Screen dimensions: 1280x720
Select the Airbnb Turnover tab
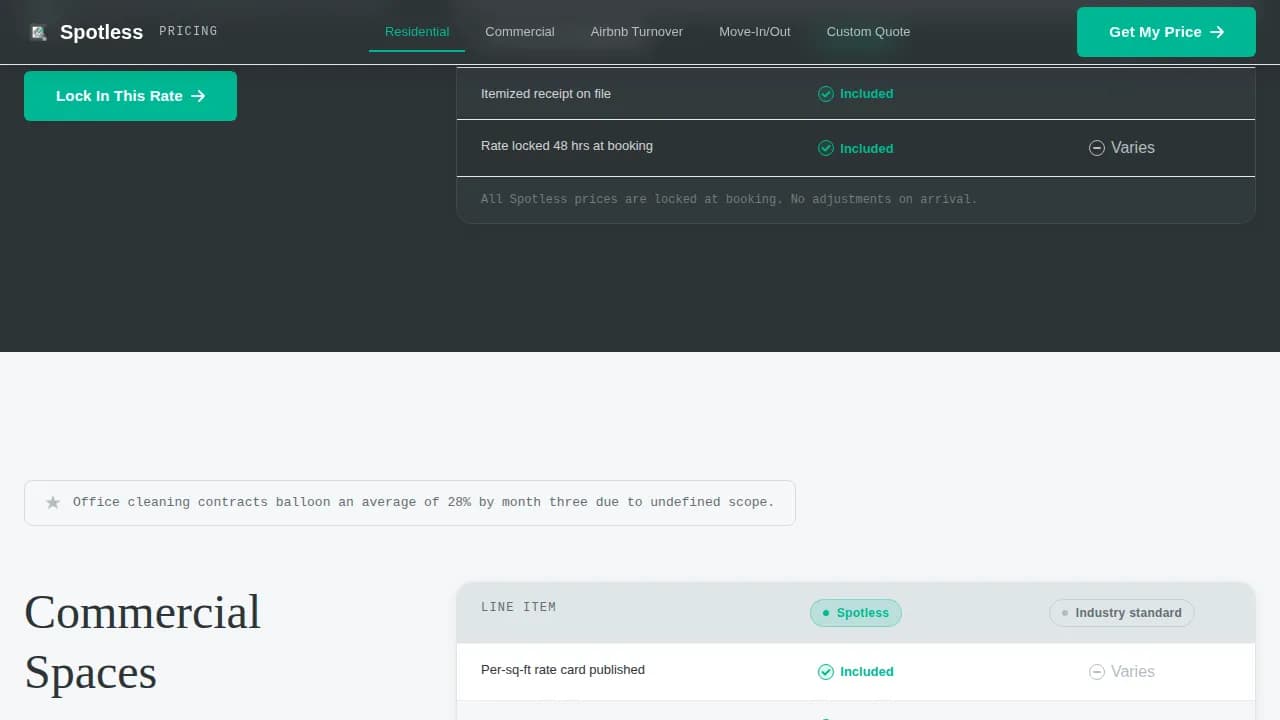pyautogui.click(x=636, y=32)
